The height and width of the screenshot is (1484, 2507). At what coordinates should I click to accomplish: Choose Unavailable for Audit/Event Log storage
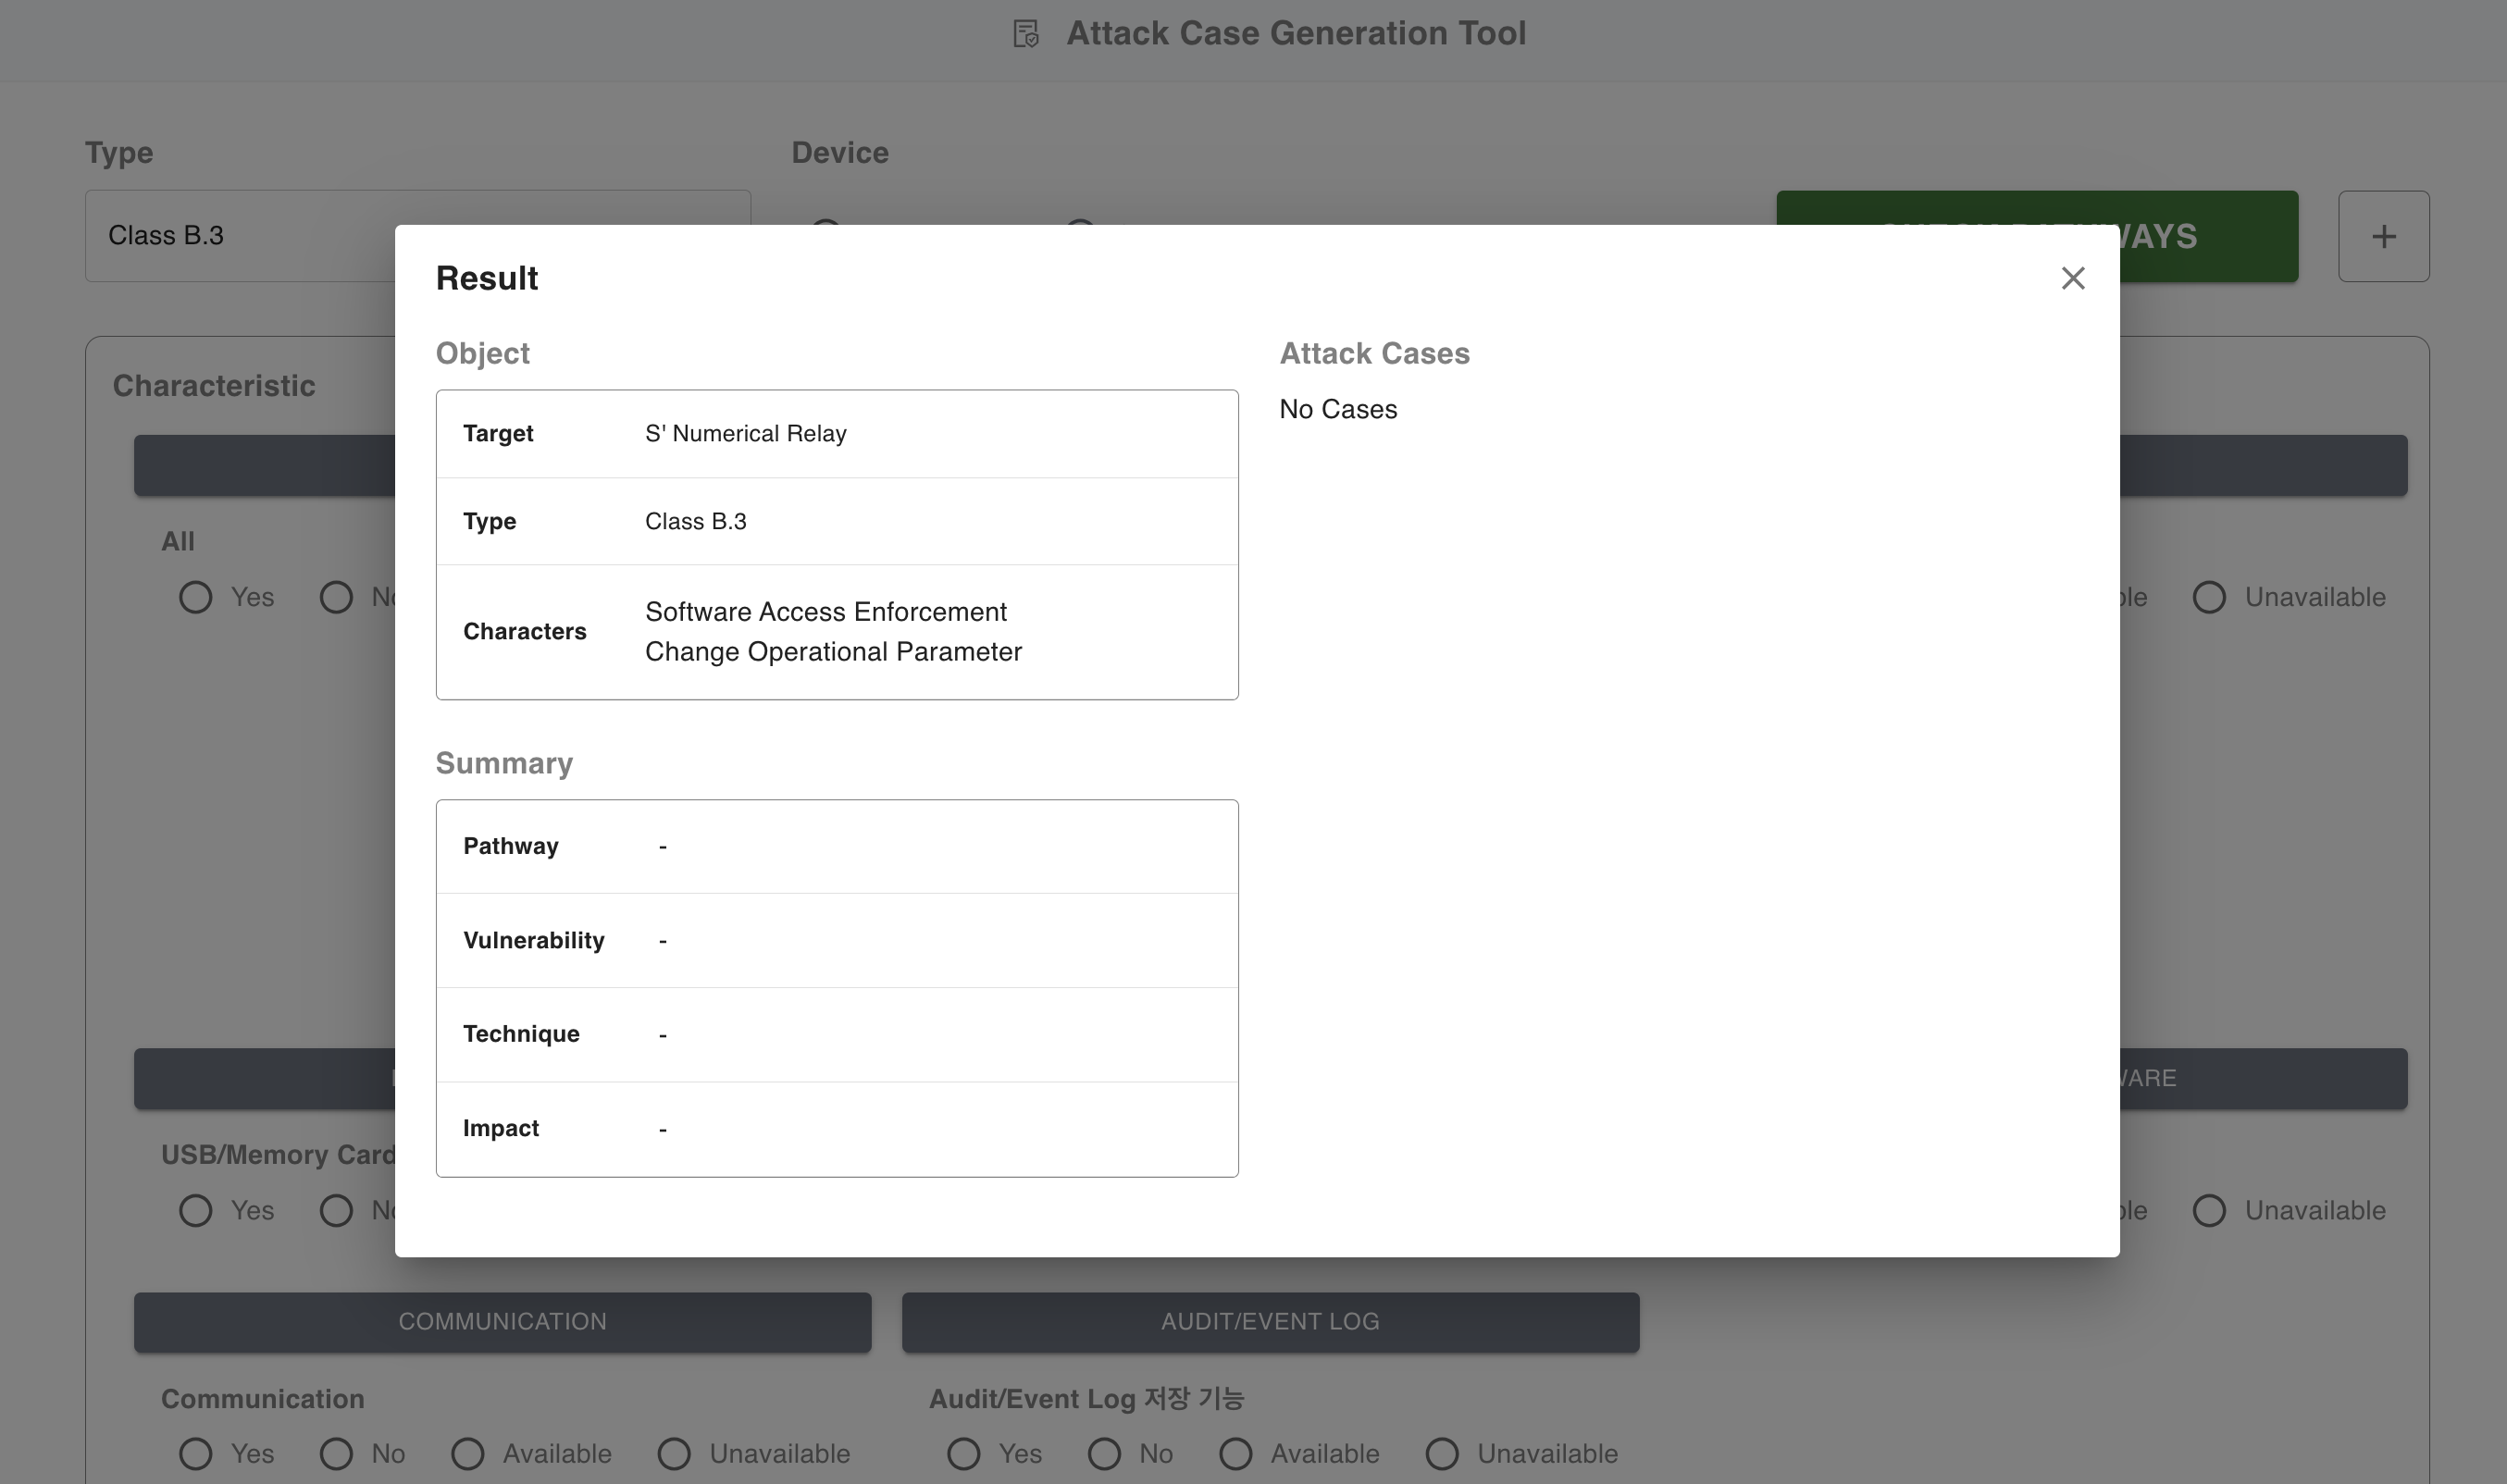point(1442,1453)
